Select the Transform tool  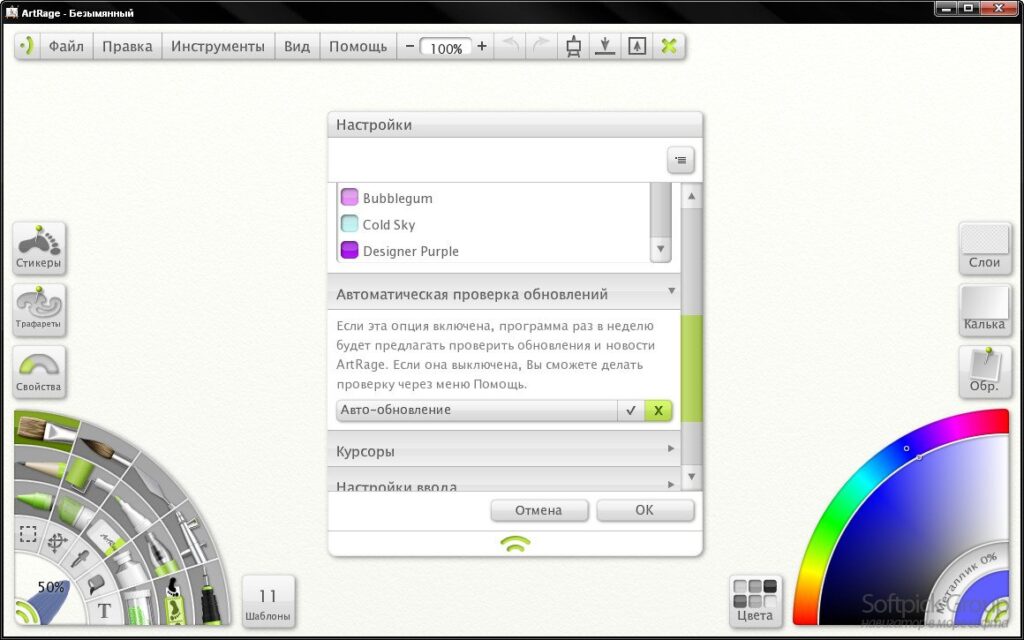[x=57, y=541]
